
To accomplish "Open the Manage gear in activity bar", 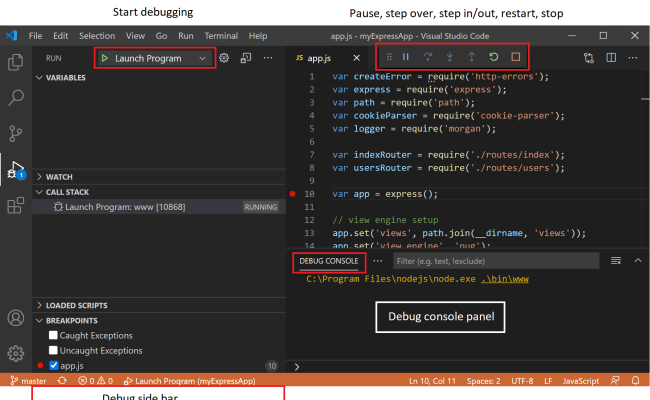I will point(16,354).
